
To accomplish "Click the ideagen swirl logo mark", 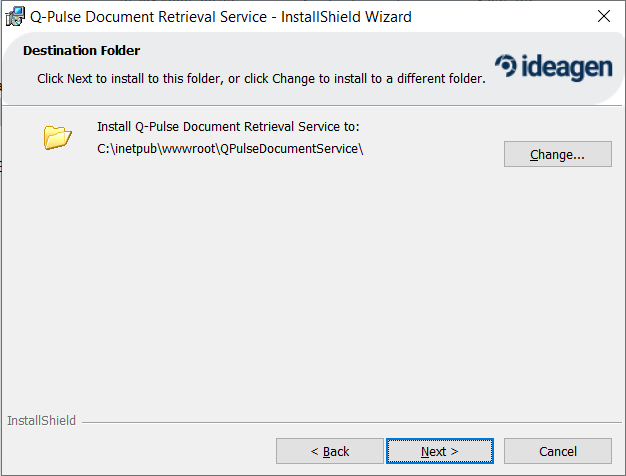I will 506,65.
